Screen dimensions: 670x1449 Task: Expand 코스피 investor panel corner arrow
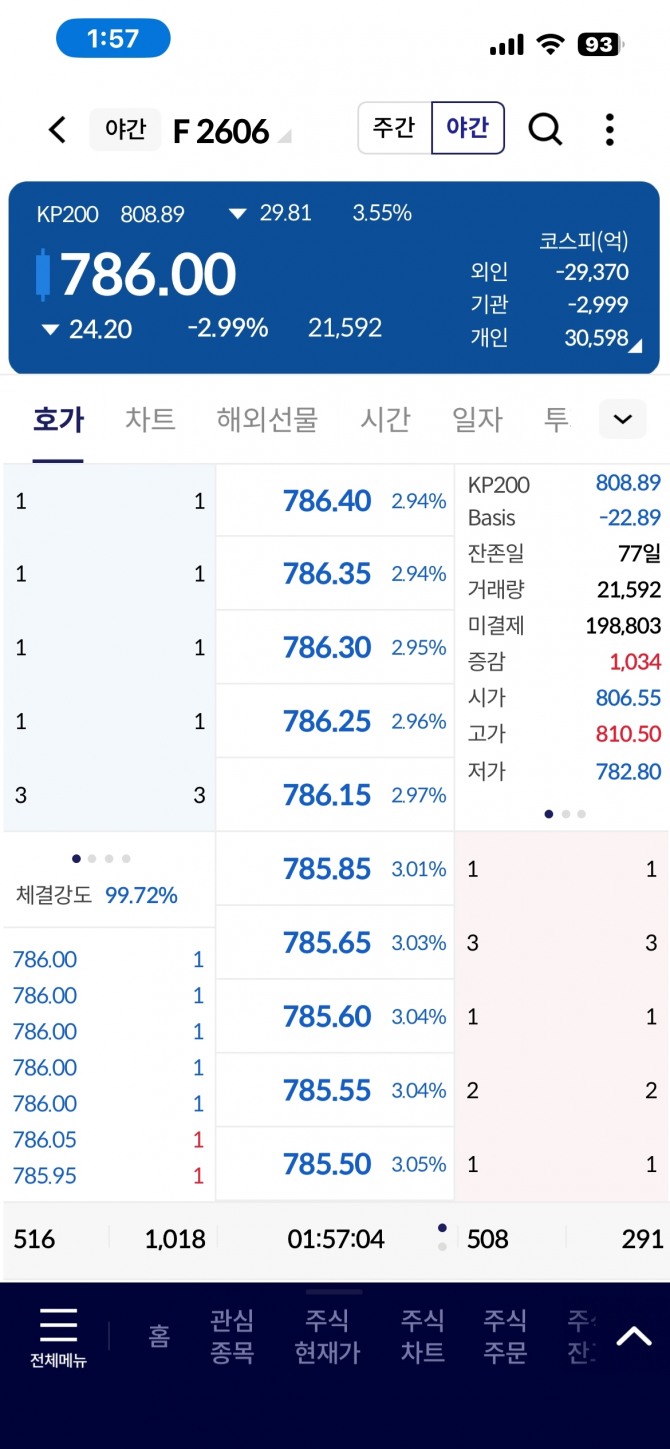coord(635,346)
